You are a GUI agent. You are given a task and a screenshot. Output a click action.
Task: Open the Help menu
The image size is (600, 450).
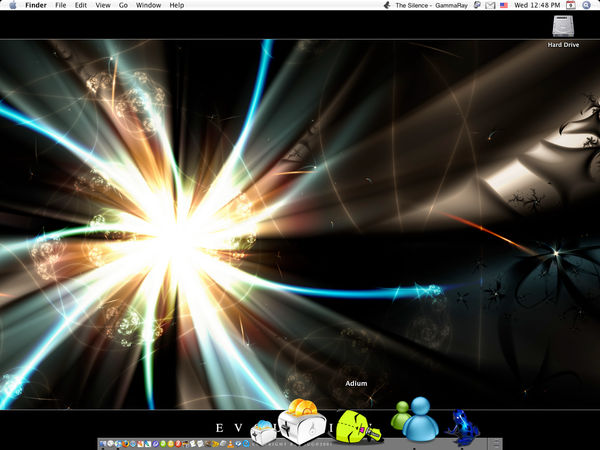(x=177, y=5)
